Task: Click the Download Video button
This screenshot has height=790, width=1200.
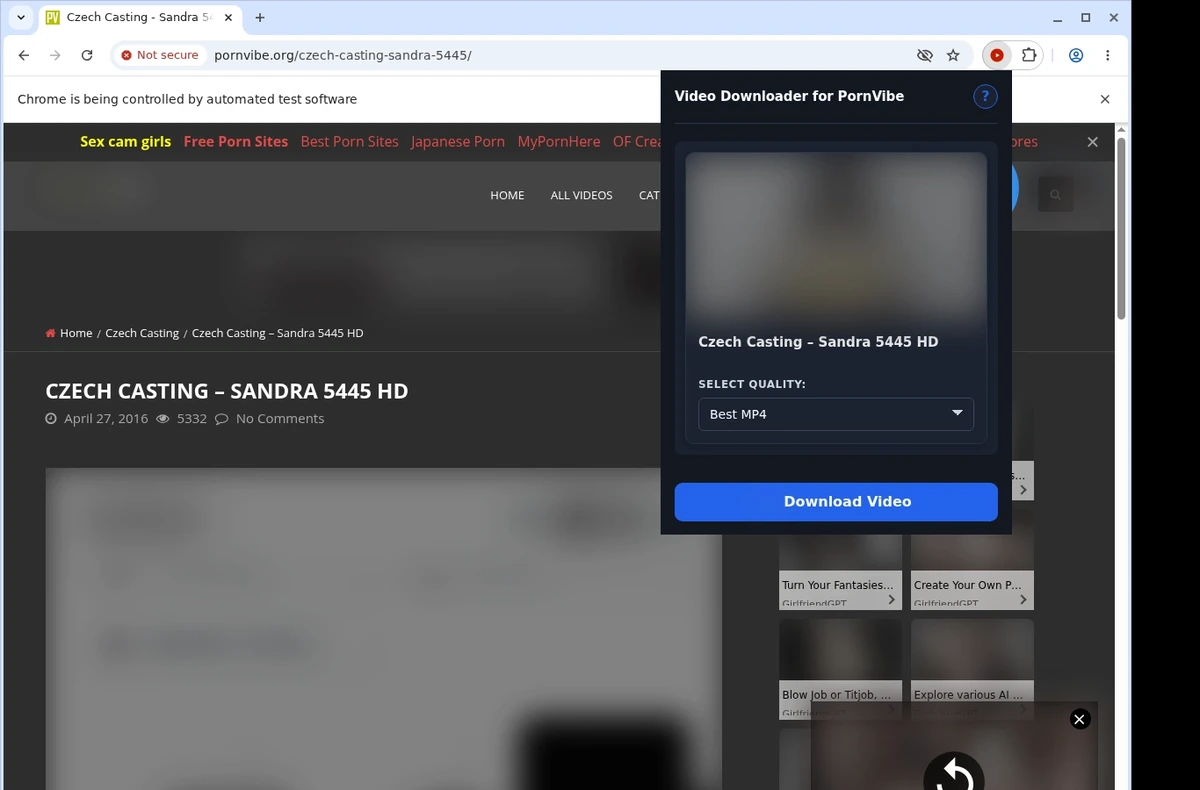Action: [836, 502]
